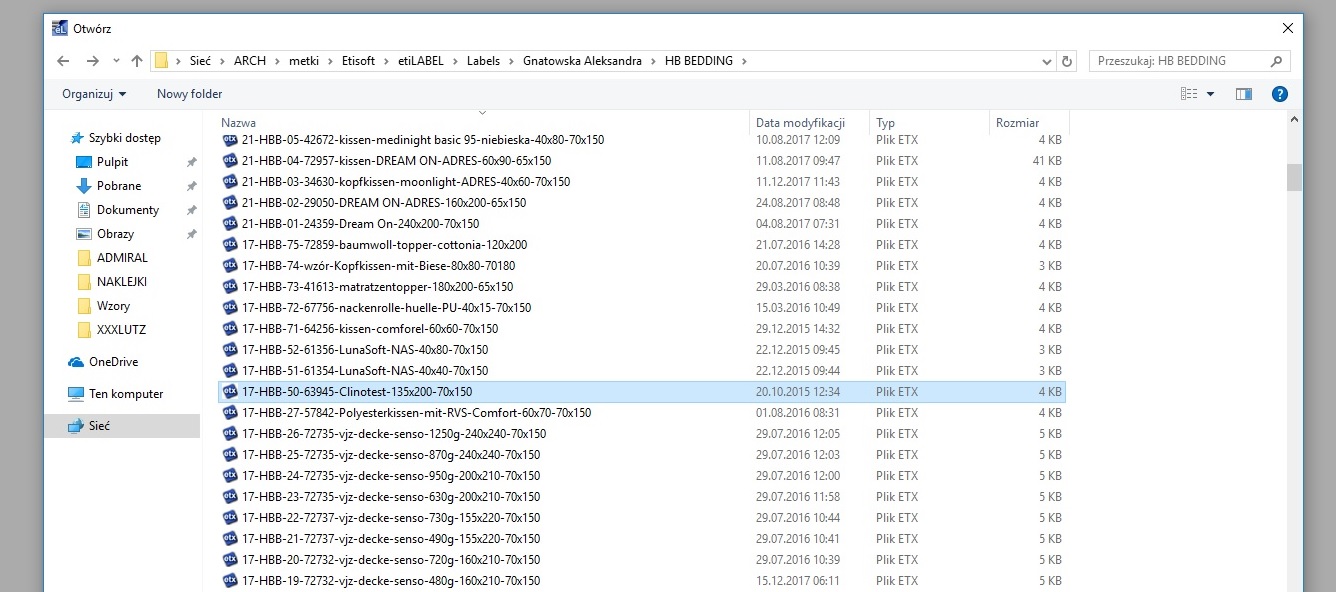The image size is (1336, 592).
Task: Click pin icon next to Dokumenty
Action: point(191,210)
